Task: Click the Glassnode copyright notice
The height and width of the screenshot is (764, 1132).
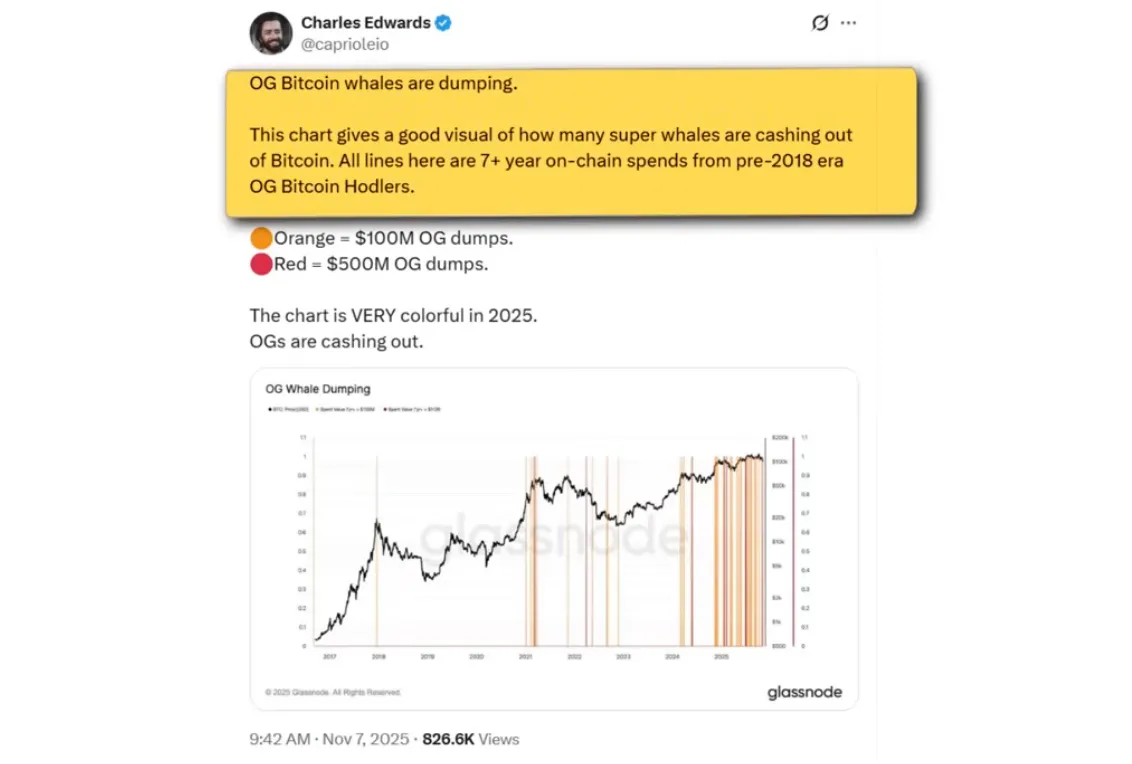Action: [x=333, y=692]
